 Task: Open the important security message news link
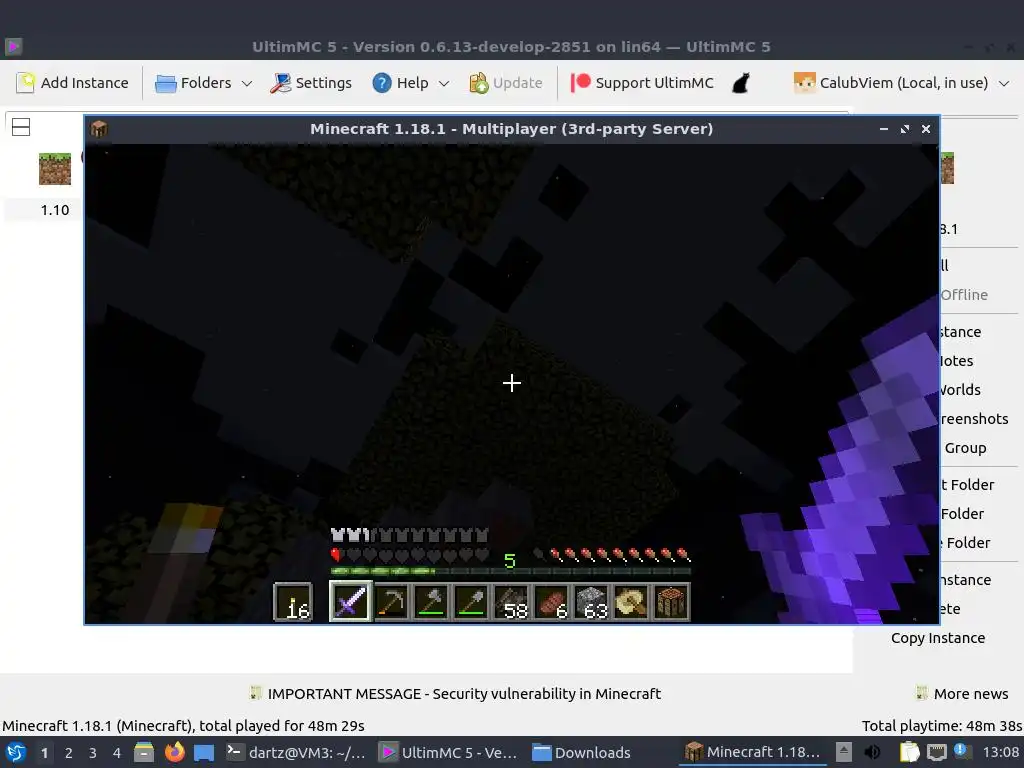point(455,694)
